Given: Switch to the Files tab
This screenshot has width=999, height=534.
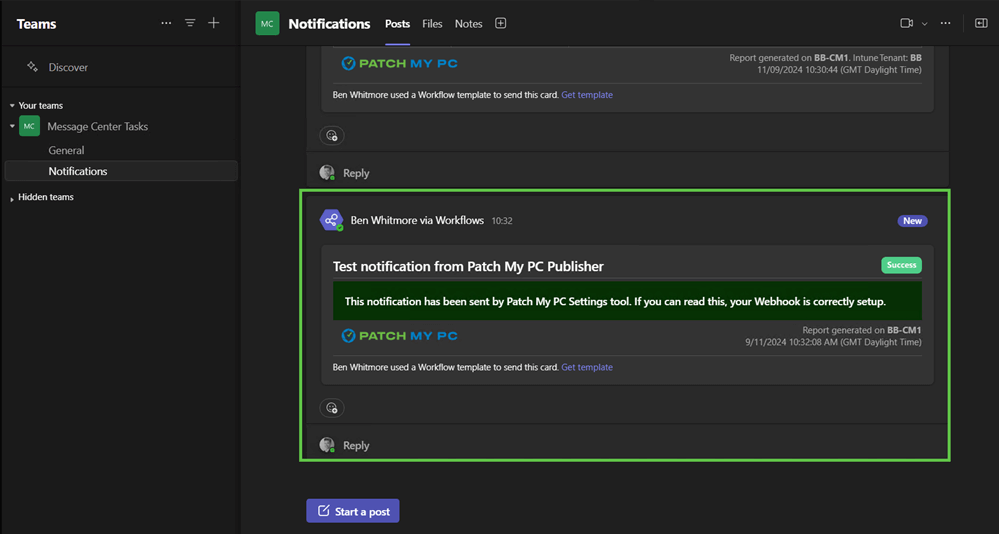Looking at the screenshot, I should coord(432,24).
